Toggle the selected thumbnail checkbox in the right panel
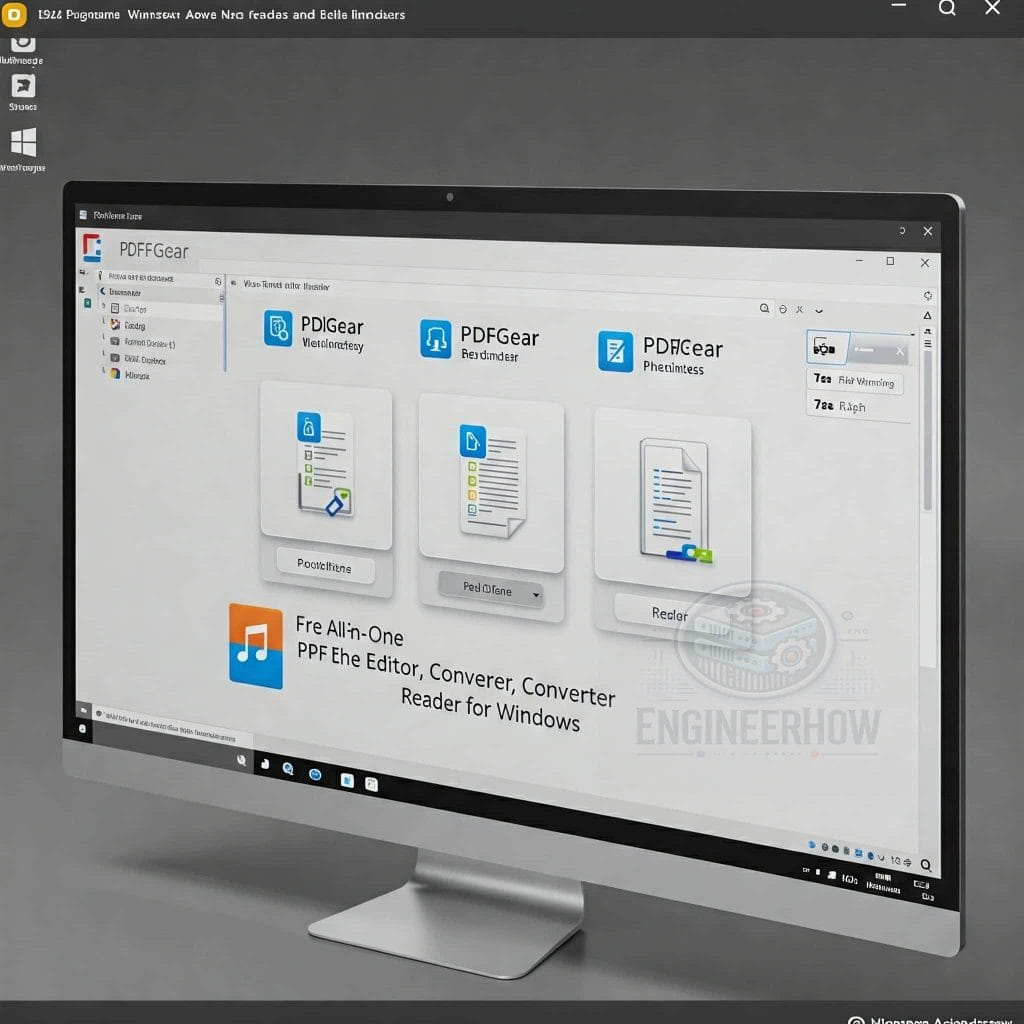The width and height of the screenshot is (1024, 1024). [825, 348]
